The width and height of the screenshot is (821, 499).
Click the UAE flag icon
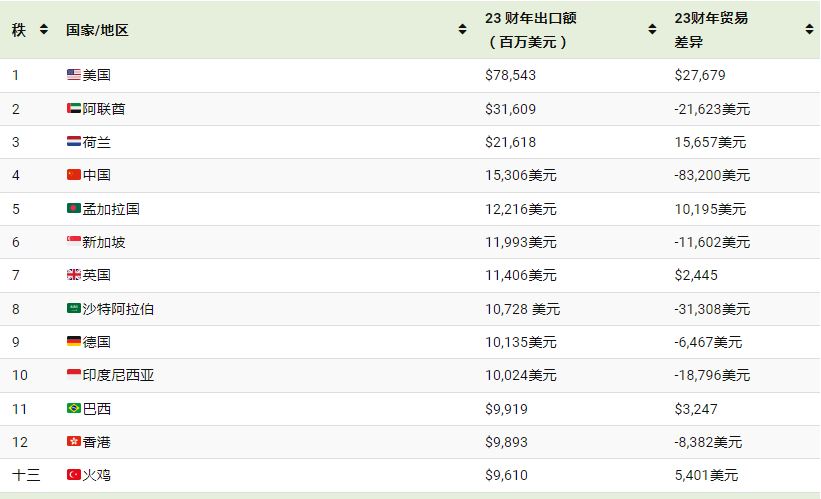pos(73,108)
